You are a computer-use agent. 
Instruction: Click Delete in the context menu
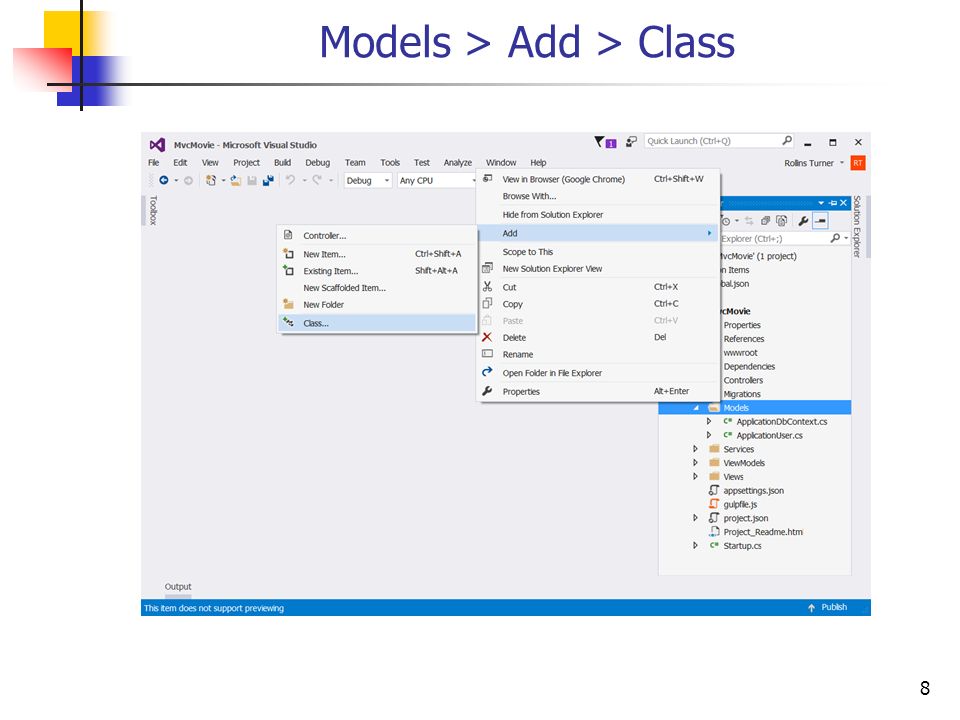(x=598, y=337)
